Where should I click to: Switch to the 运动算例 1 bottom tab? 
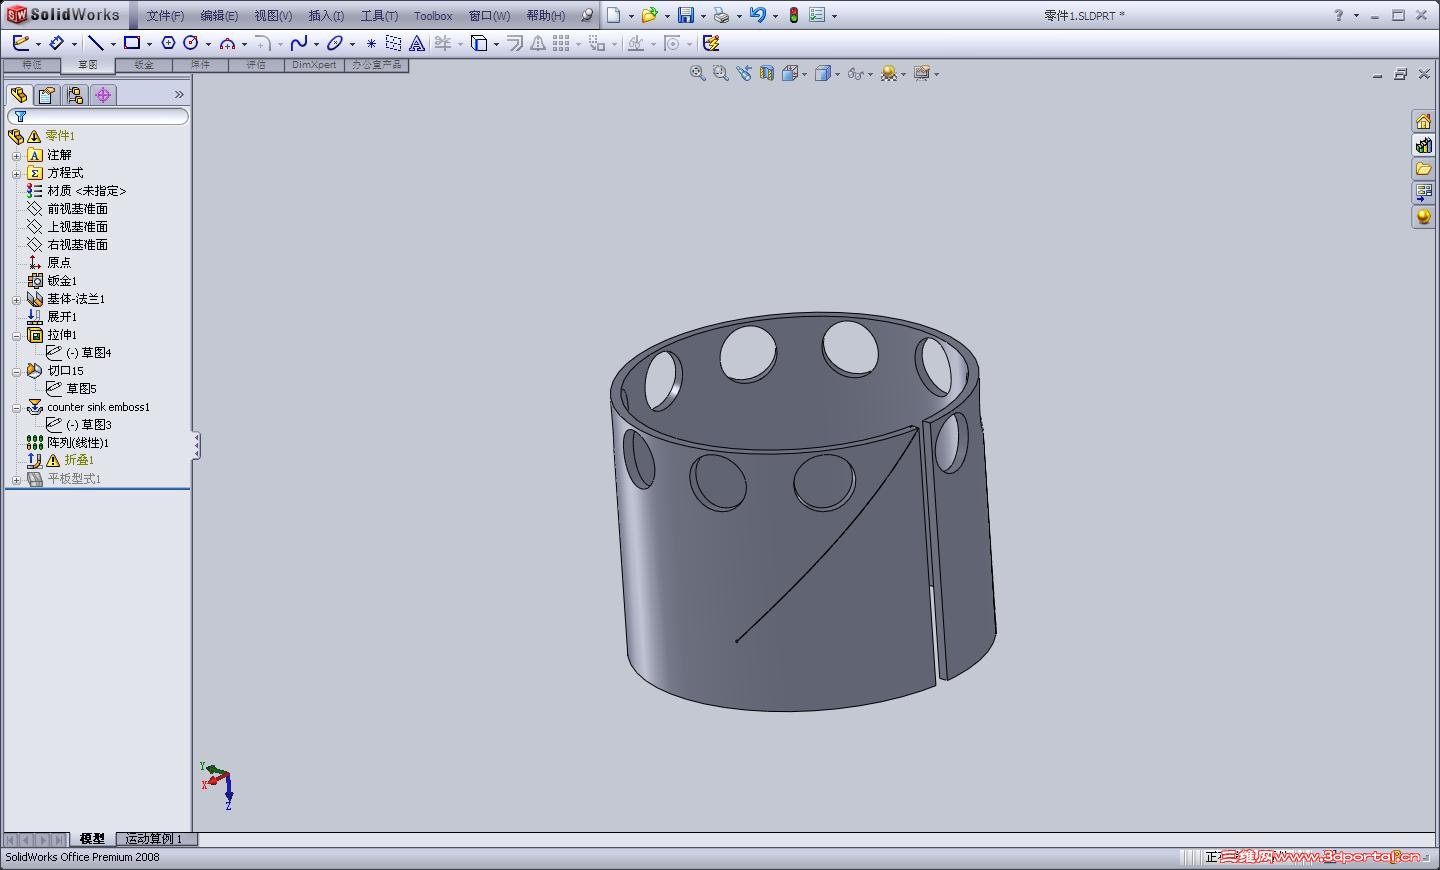(x=154, y=839)
